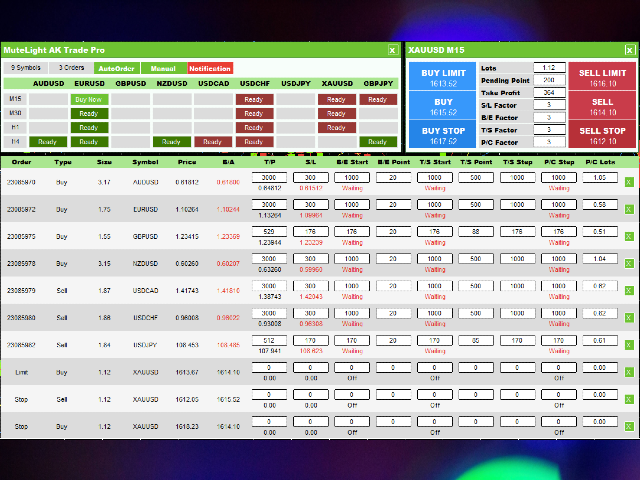Toggle the Notification setting

tap(210, 68)
